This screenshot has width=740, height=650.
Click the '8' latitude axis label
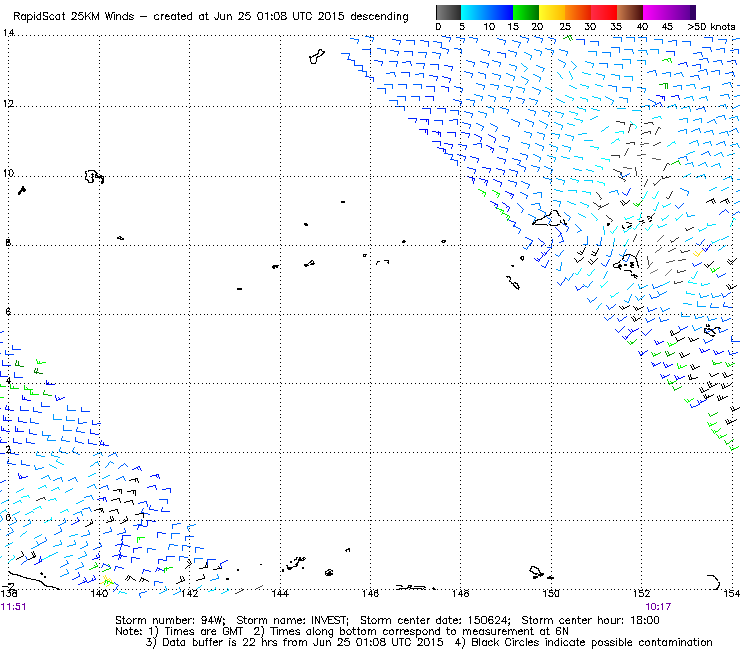[8, 243]
